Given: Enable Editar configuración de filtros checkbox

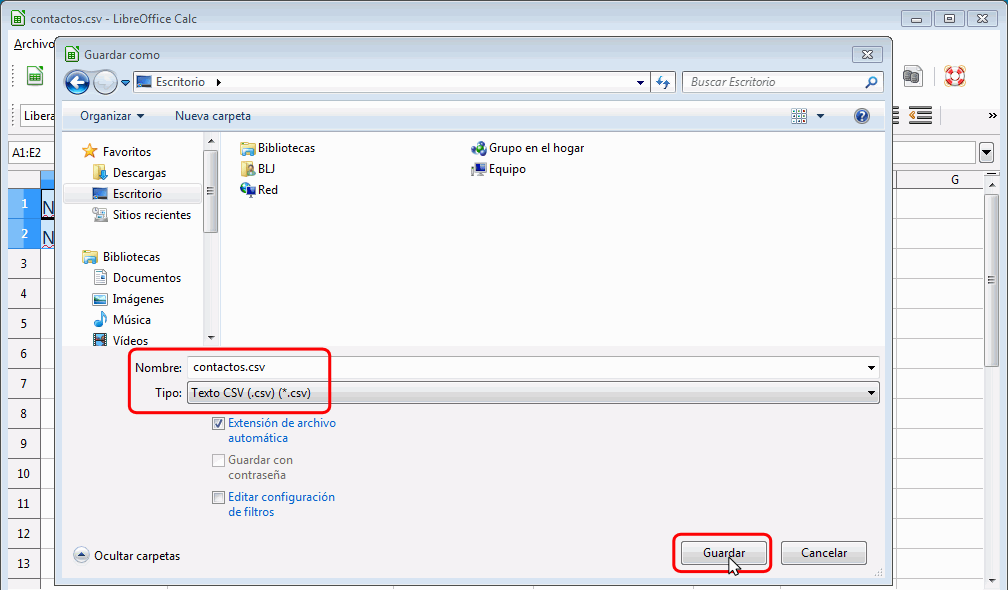Looking at the screenshot, I should (x=219, y=497).
